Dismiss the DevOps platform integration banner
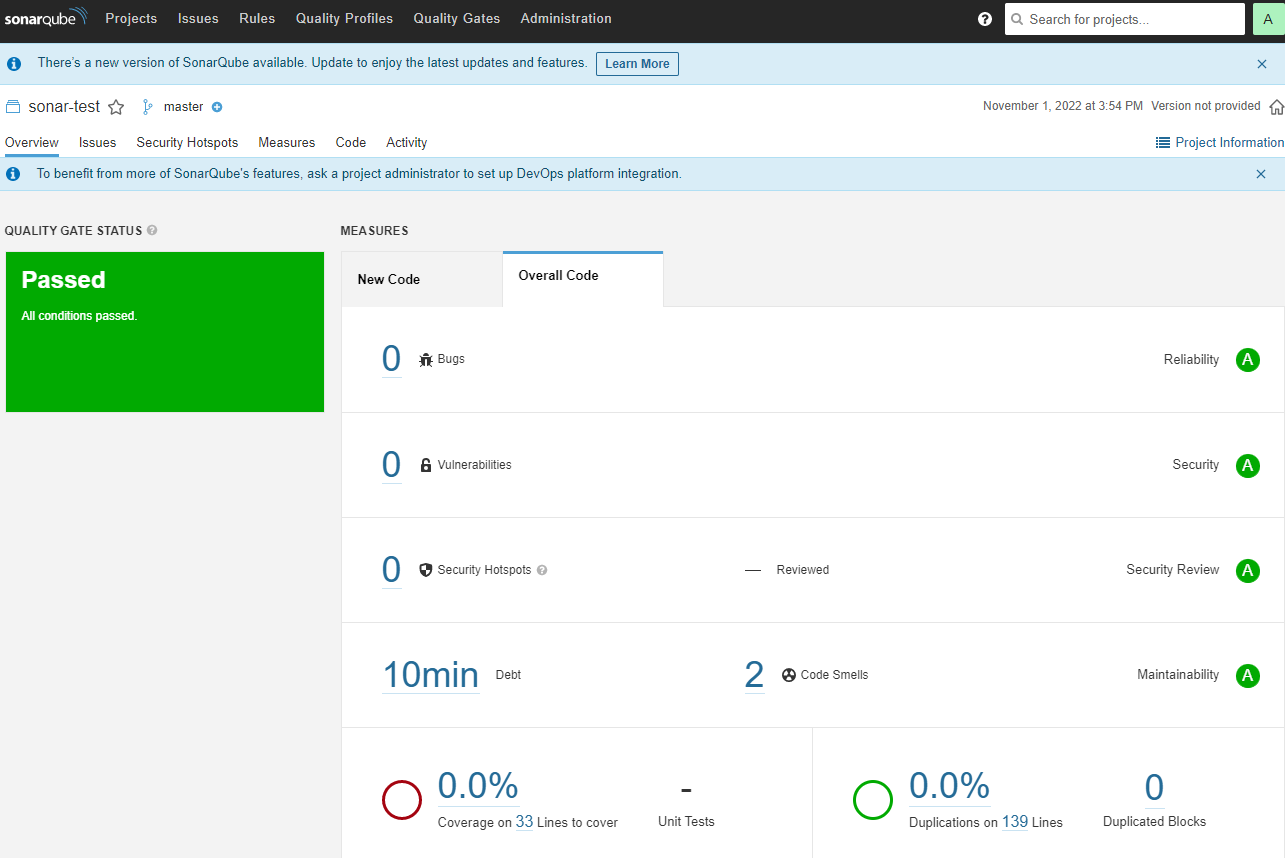Screen dimensions: 1286x859 click(x=1261, y=174)
